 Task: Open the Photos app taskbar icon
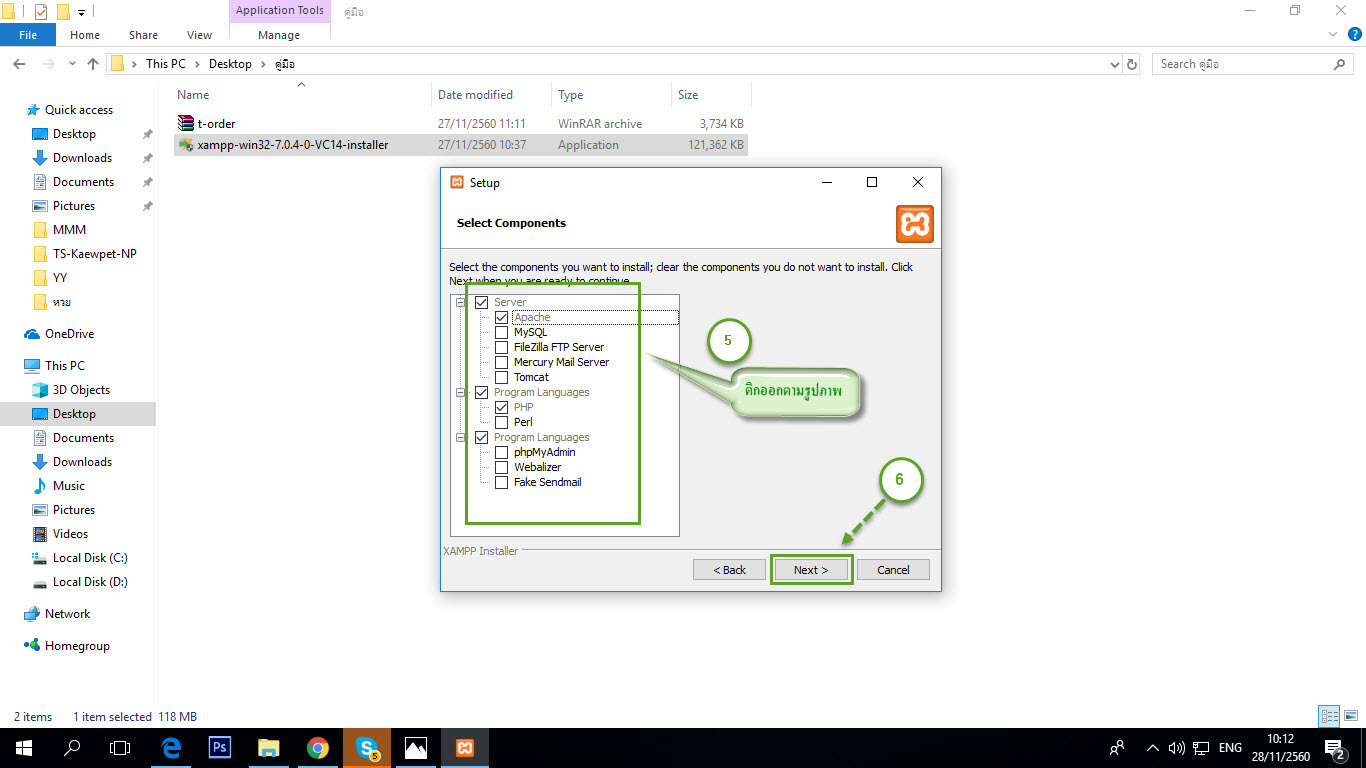[416, 747]
